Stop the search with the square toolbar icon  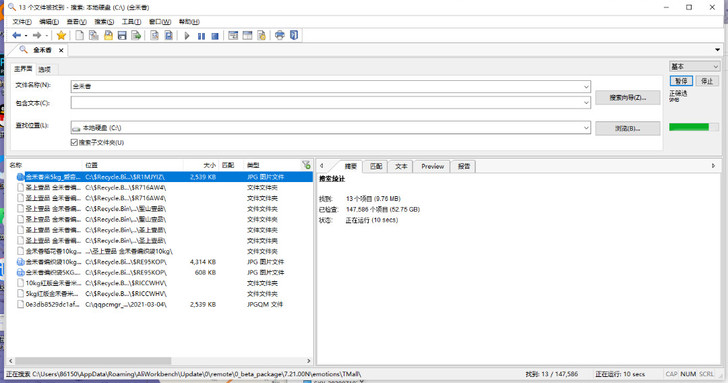pos(215,36)
